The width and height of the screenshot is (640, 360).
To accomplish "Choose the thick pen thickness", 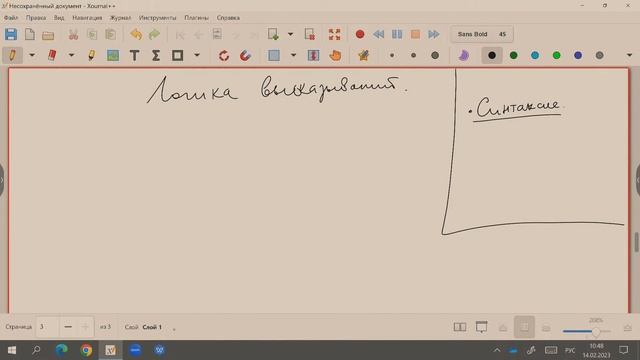I will coord(435,55).
